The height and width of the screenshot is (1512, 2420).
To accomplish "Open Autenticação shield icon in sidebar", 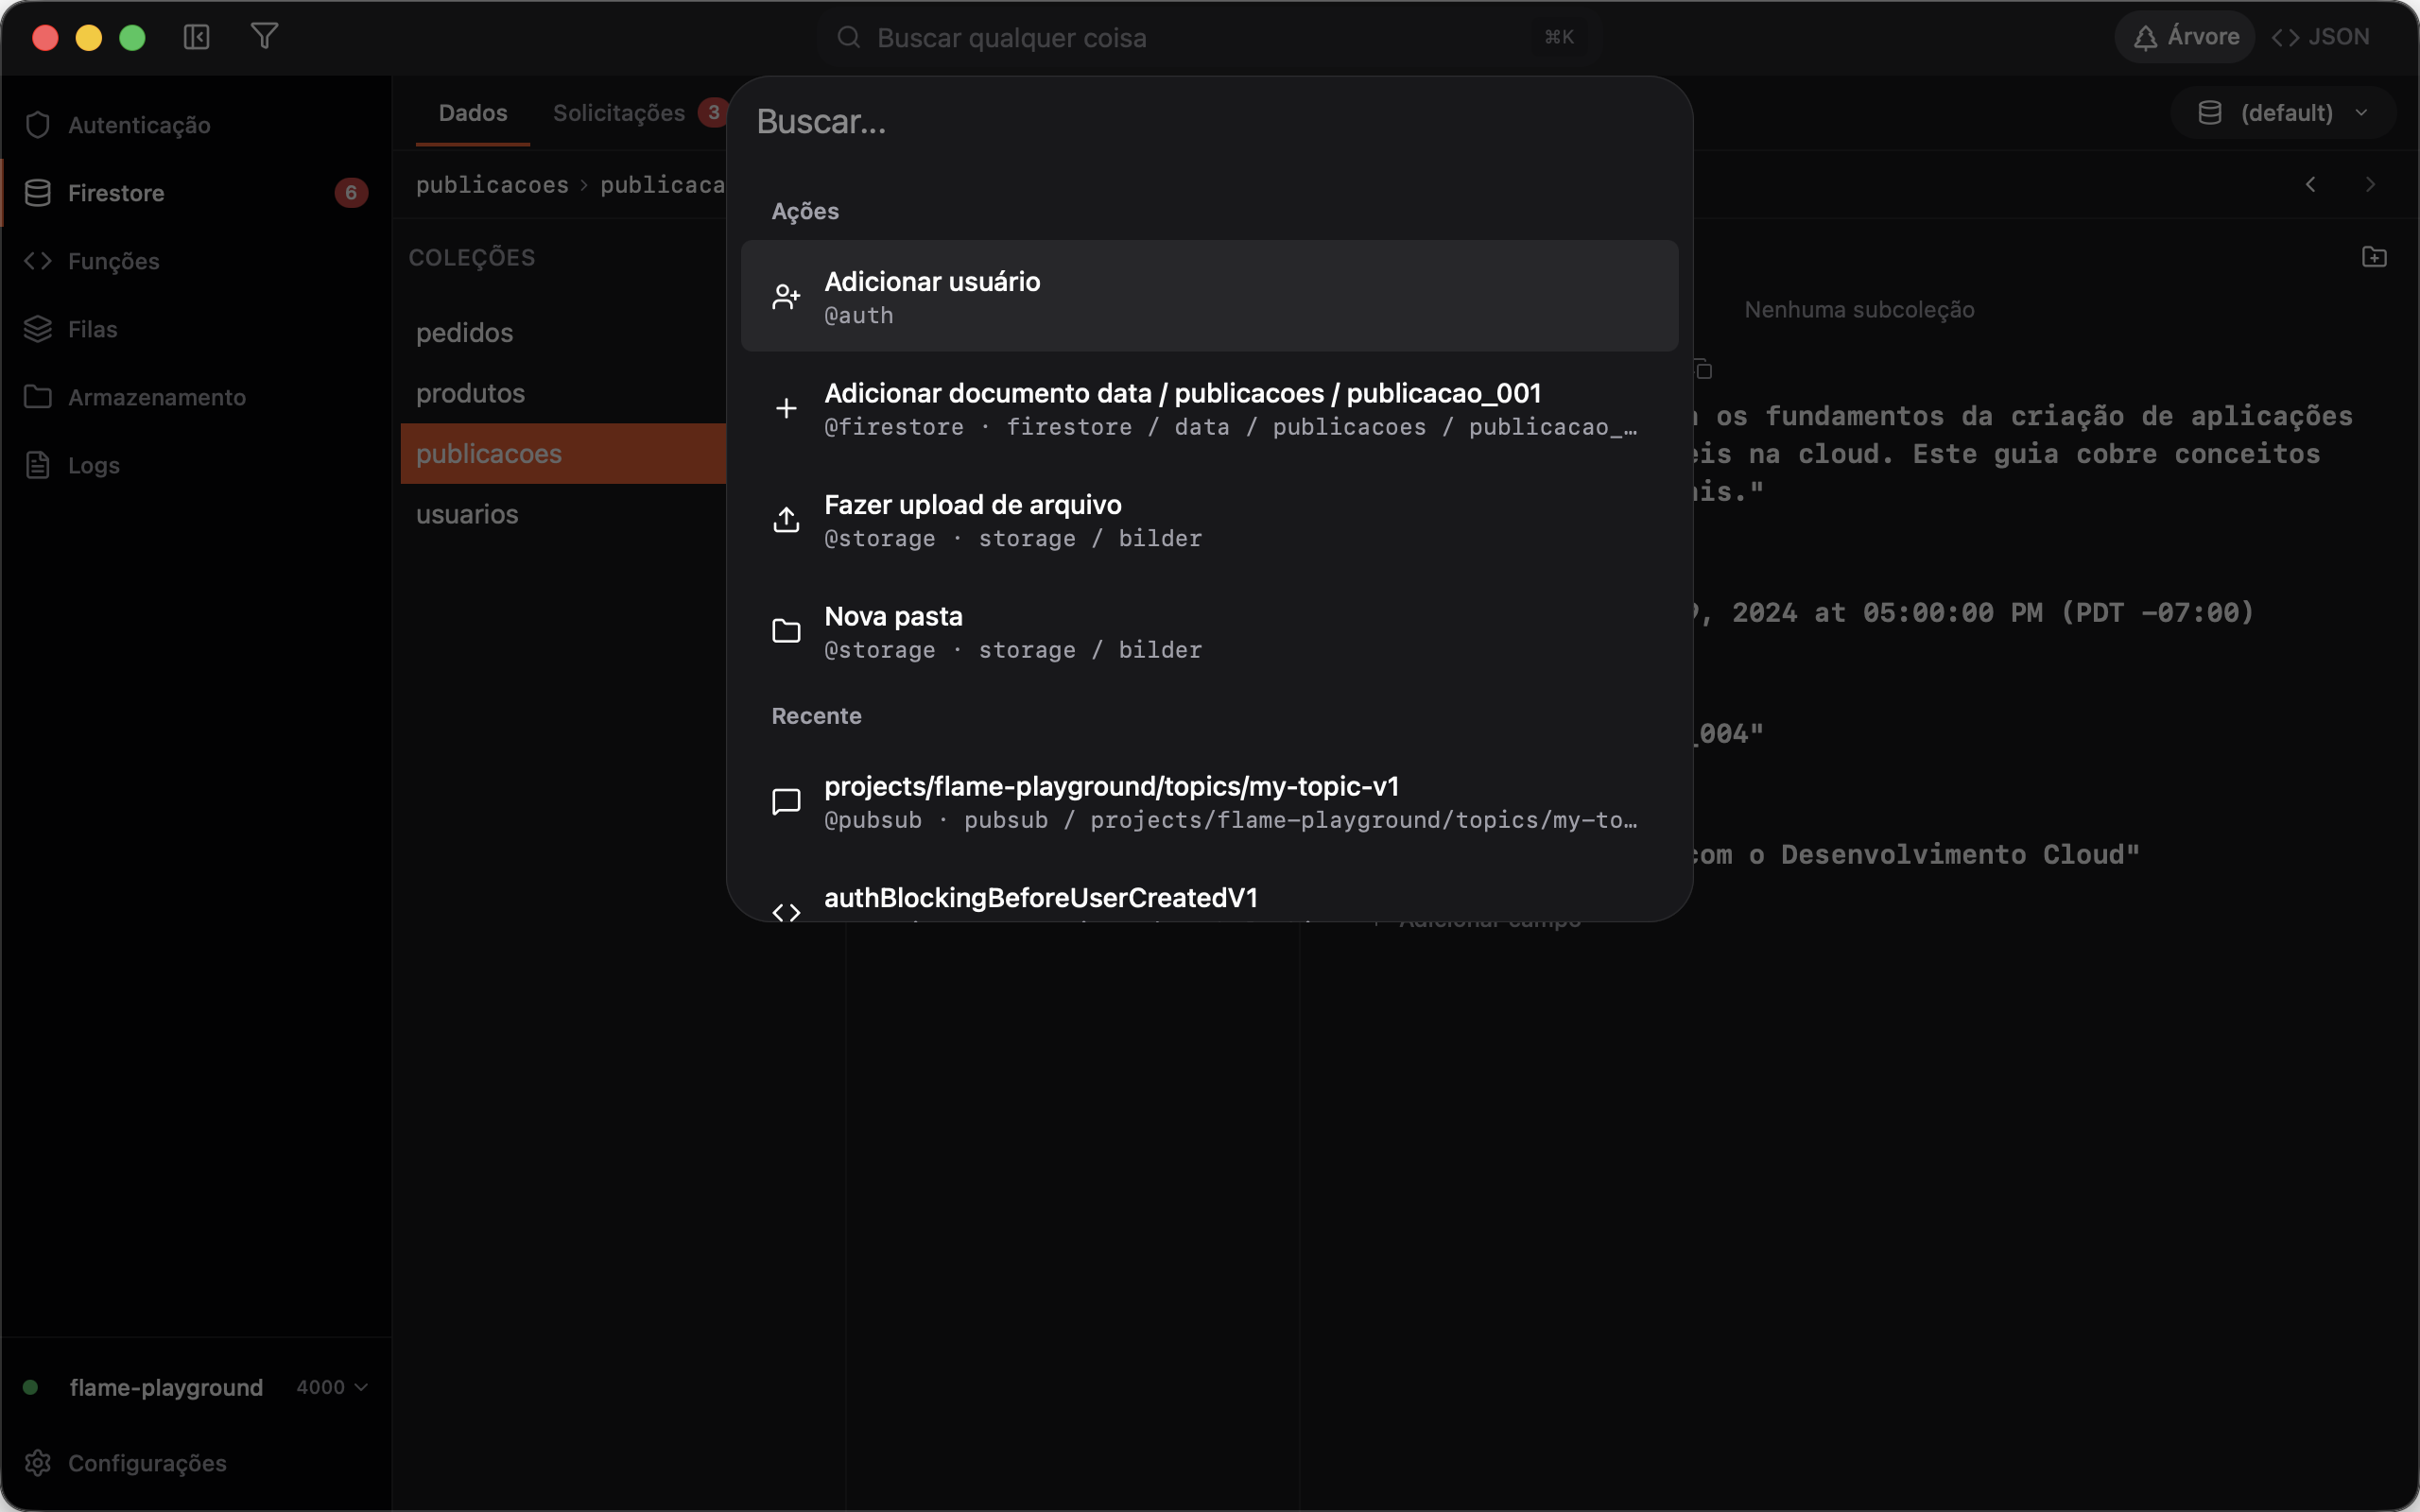I will (38, 125).
